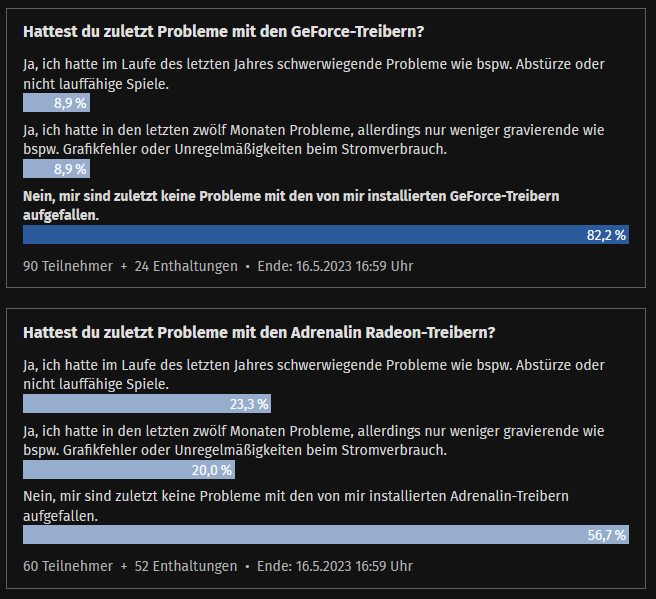The width and height of the screenshot is (656, 599).
Task: Click the '52 Enthaltungen' text
Action: (x=186, y=566)
